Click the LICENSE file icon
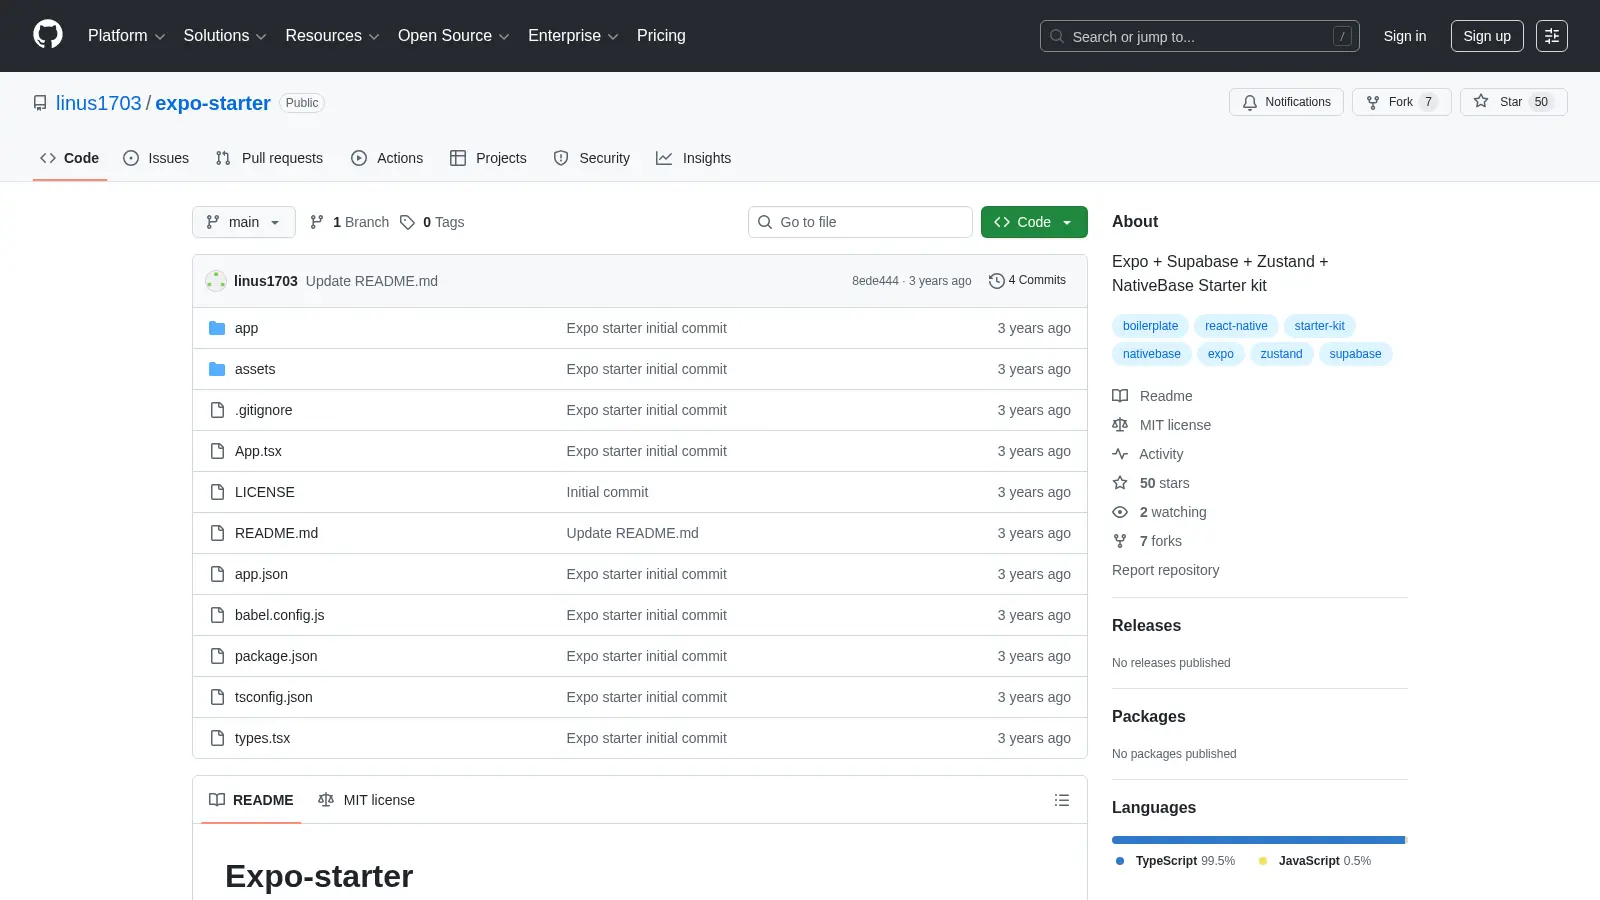The image size is (1600, 900). click(217, 492)
